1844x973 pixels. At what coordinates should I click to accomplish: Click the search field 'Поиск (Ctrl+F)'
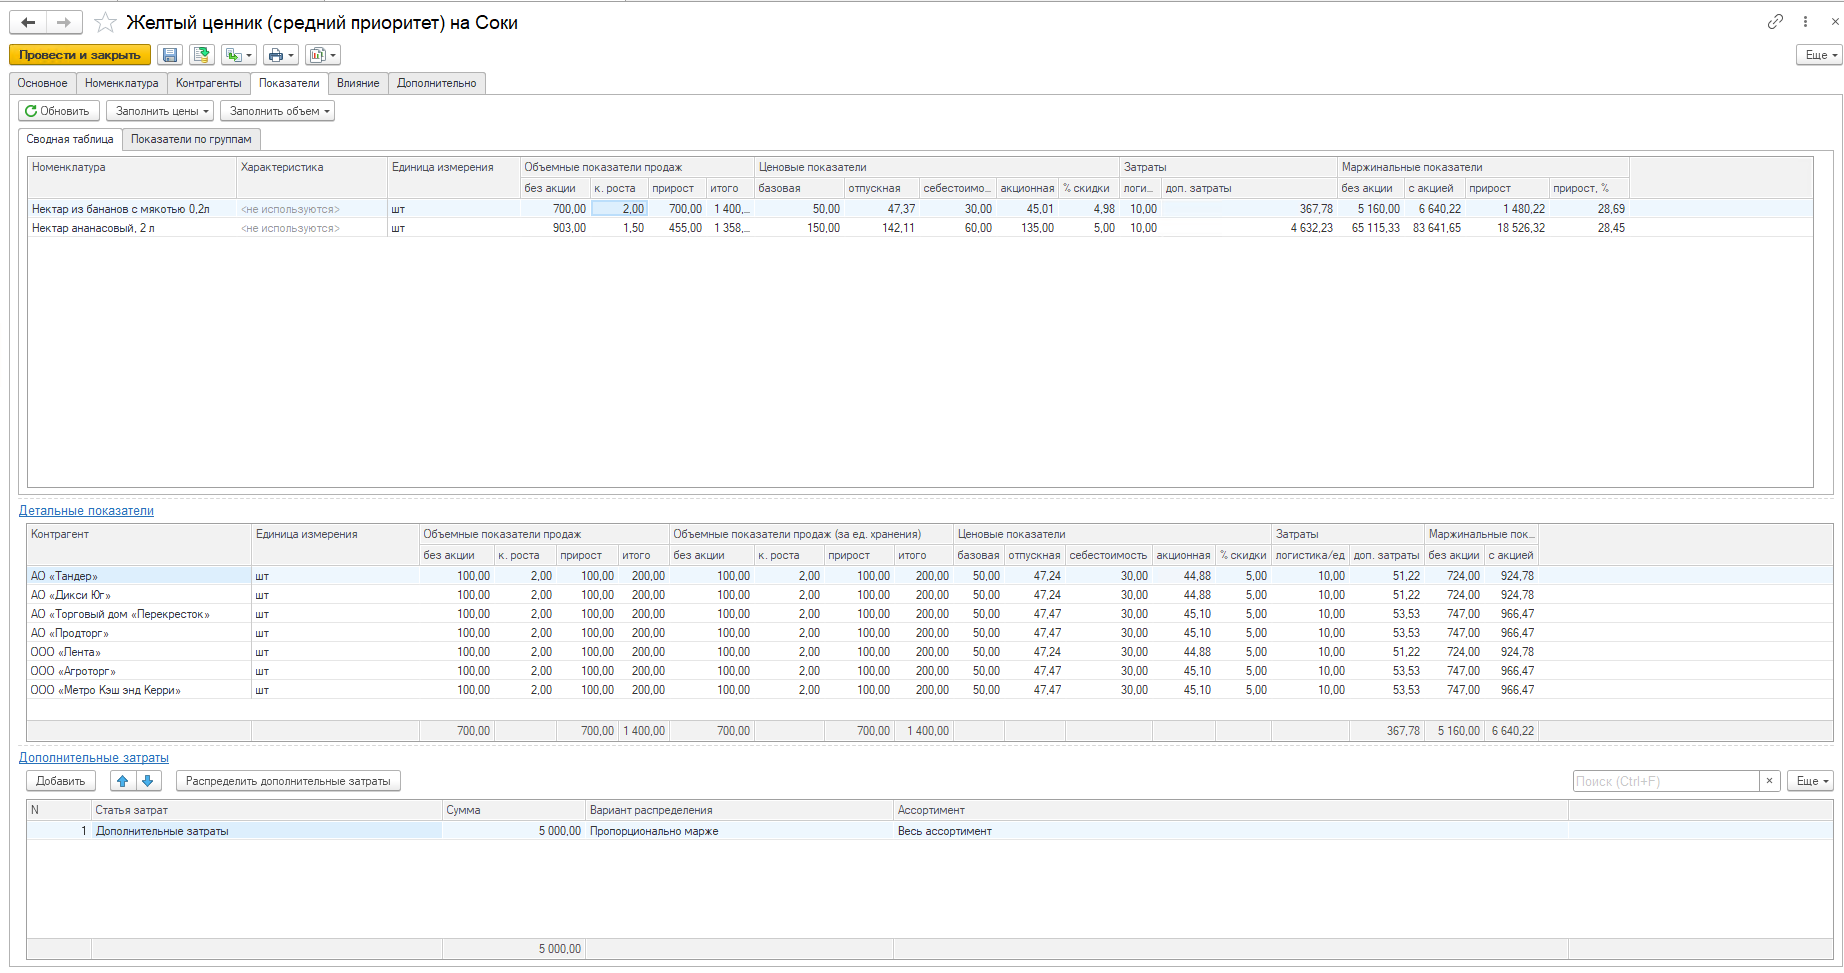[1665, 781]
